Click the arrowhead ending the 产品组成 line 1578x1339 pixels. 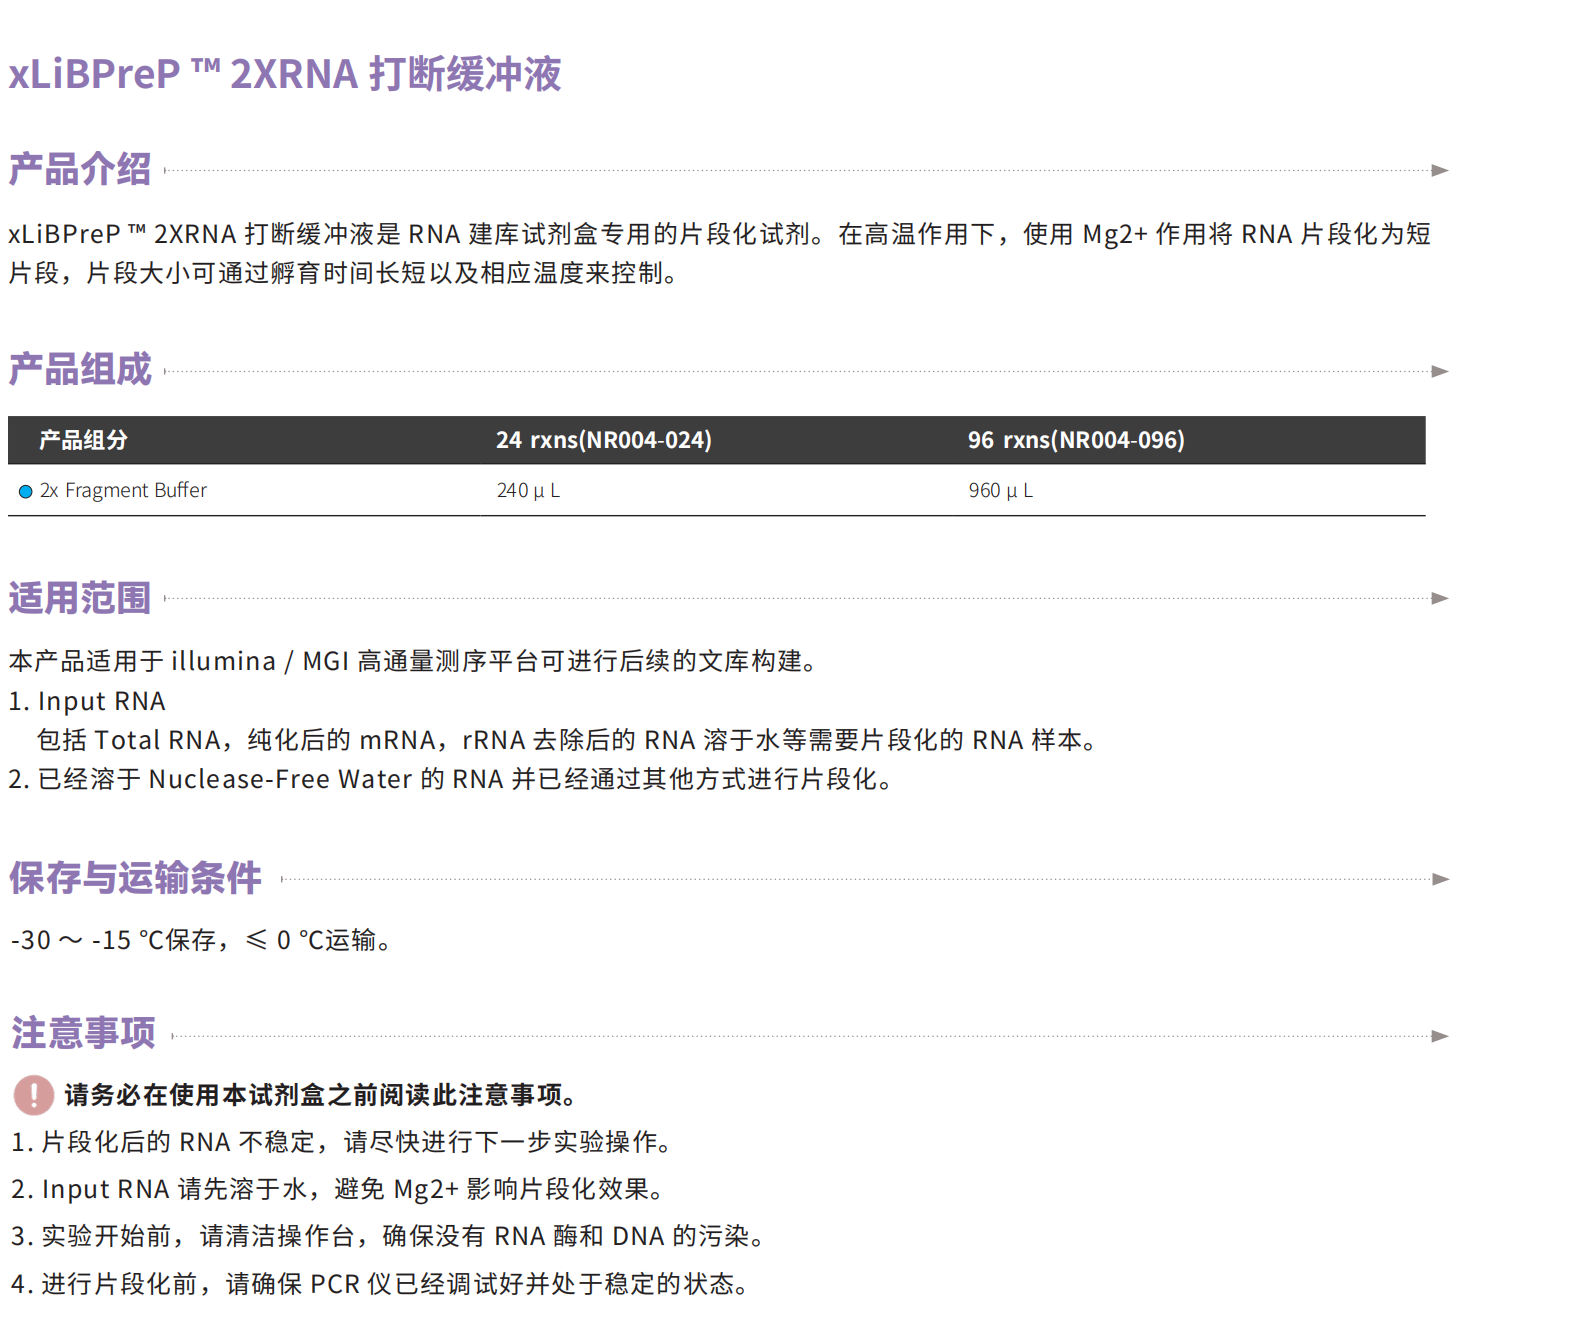pyautogui.click(x=1440, y=371)
